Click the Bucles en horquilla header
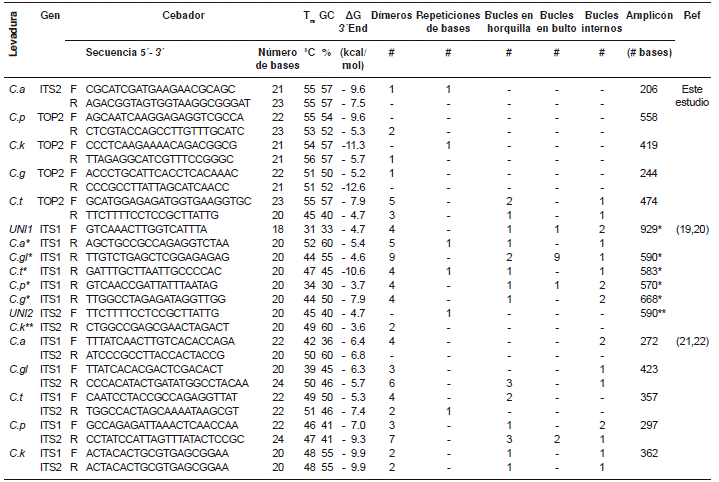This screenshot has height=482, width=719. tap(507, 23)
